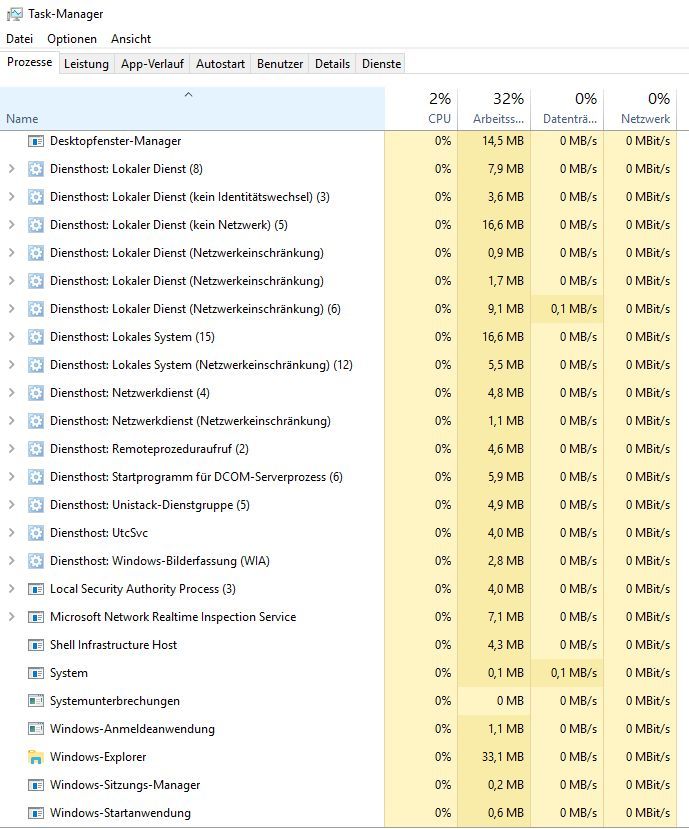Expand Diensthost: Lokaler Dienst (kein Identitätswechsel) (3)
The image size is (689, 829).
[x=11, y=197]
